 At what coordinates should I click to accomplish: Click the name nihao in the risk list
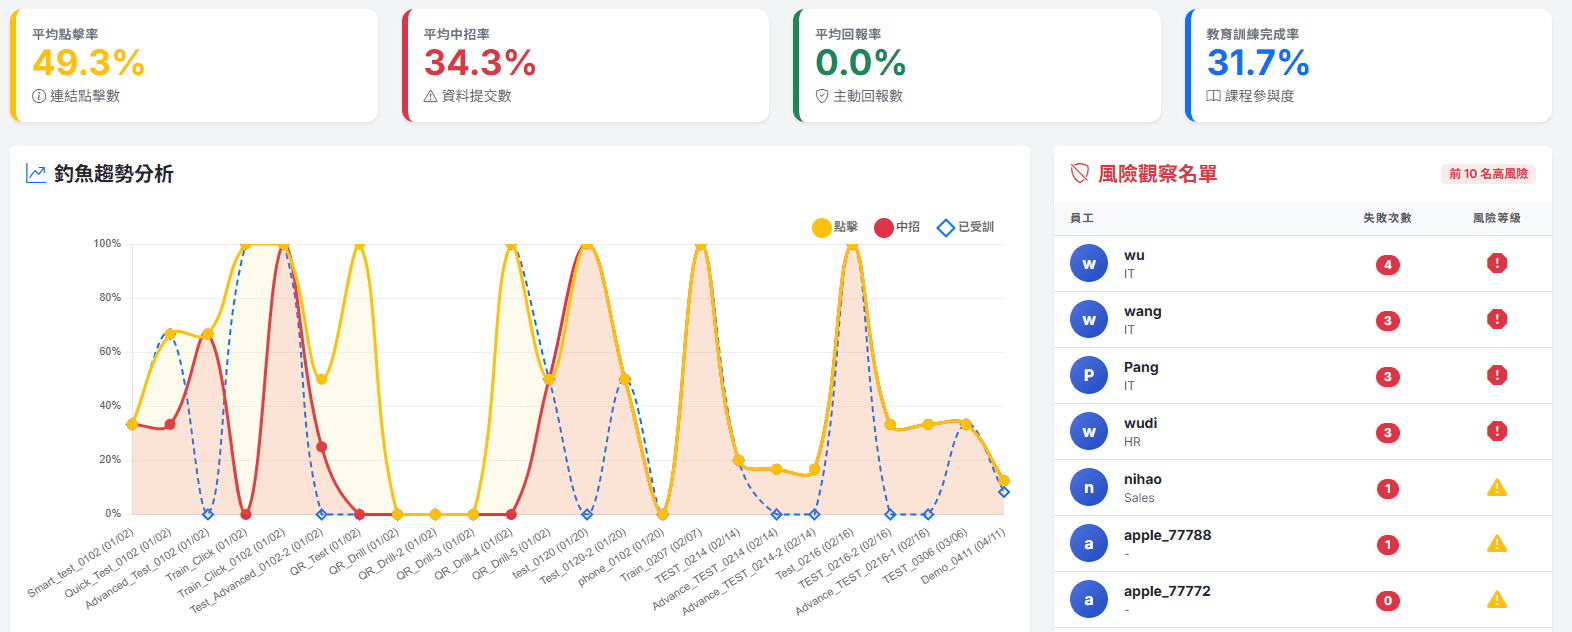tap(1143, 479)
